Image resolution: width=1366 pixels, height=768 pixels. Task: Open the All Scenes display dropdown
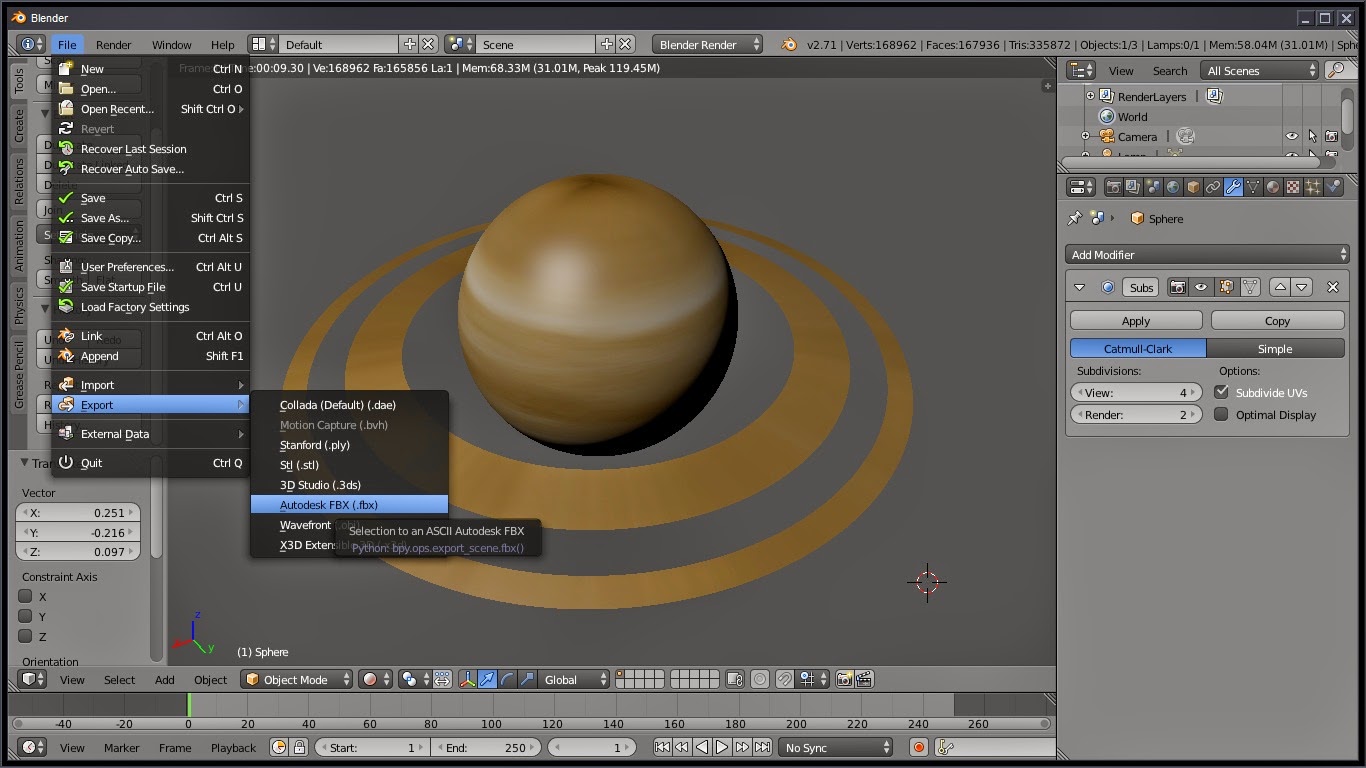[x=1258, y=70]
